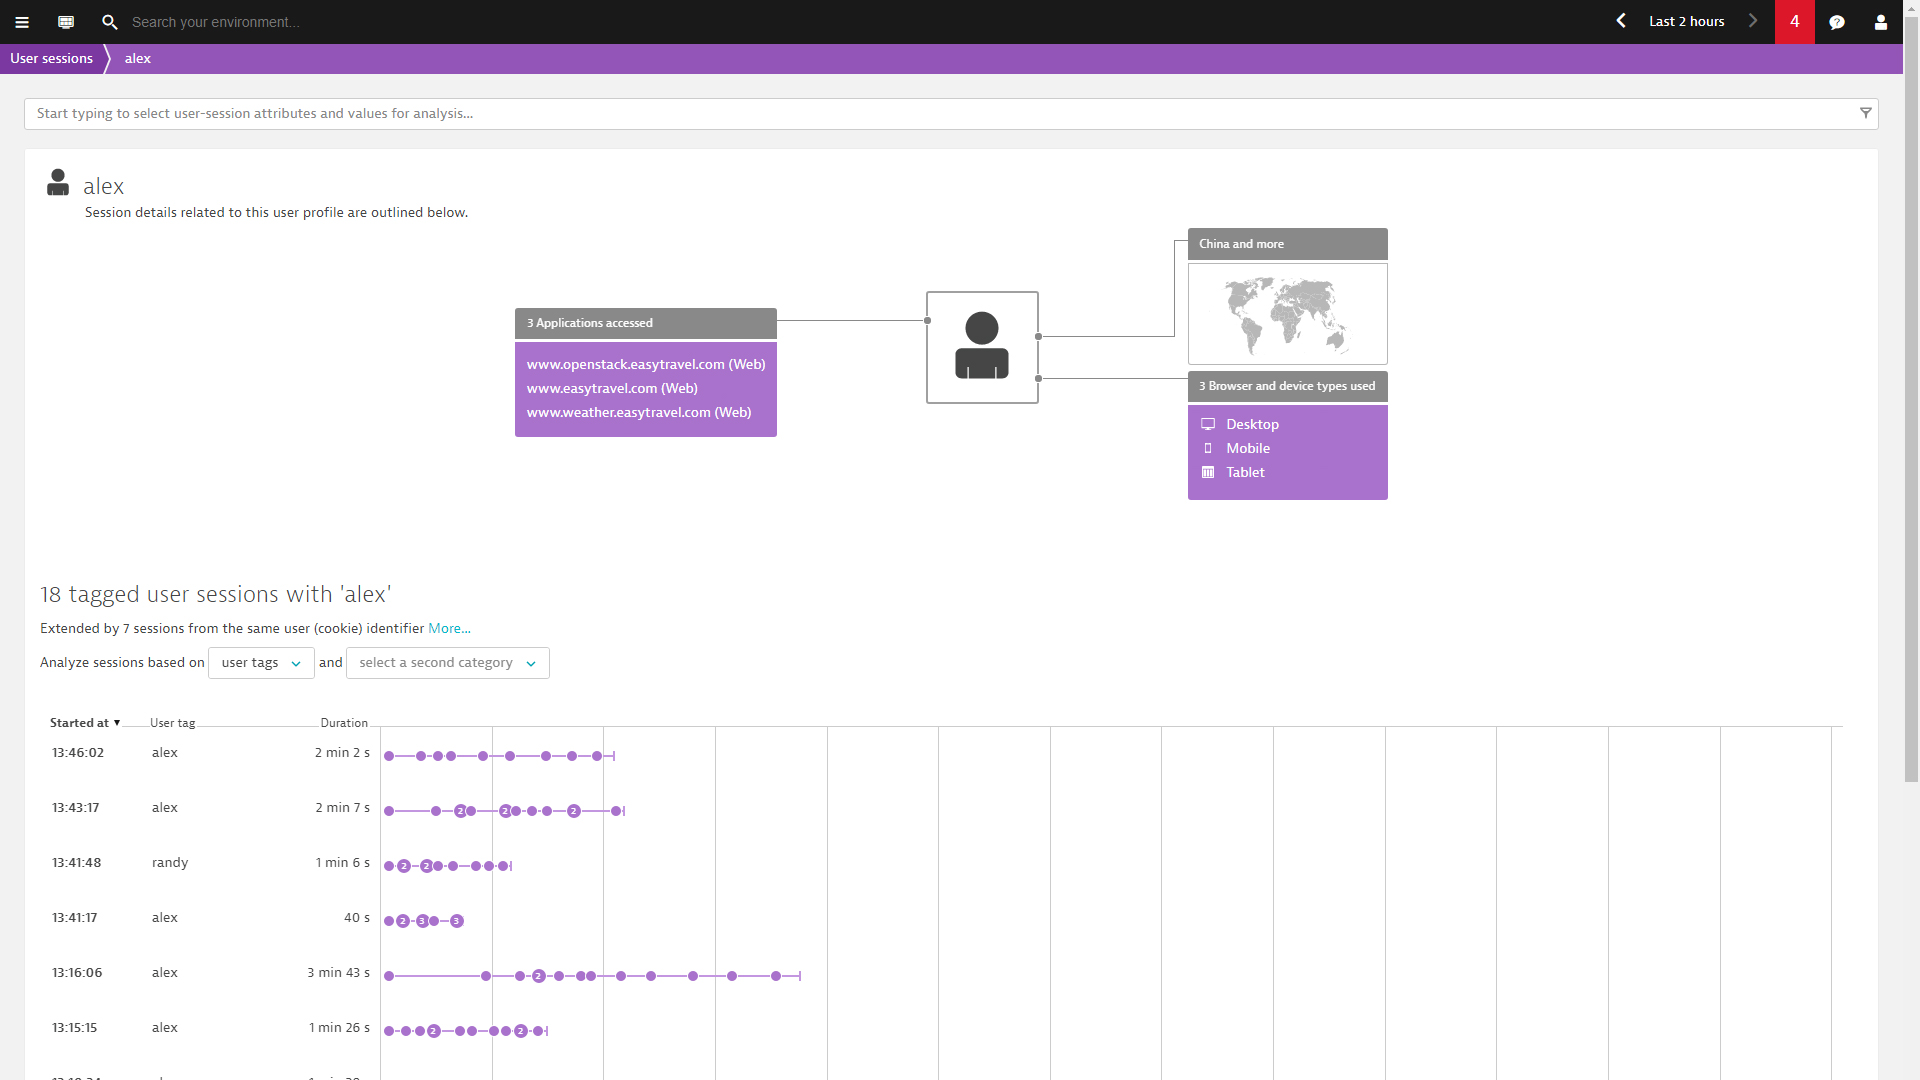The image size is (1920, 1080).
Task: Open session started at 13:15:15
Action: point(75,1027)
